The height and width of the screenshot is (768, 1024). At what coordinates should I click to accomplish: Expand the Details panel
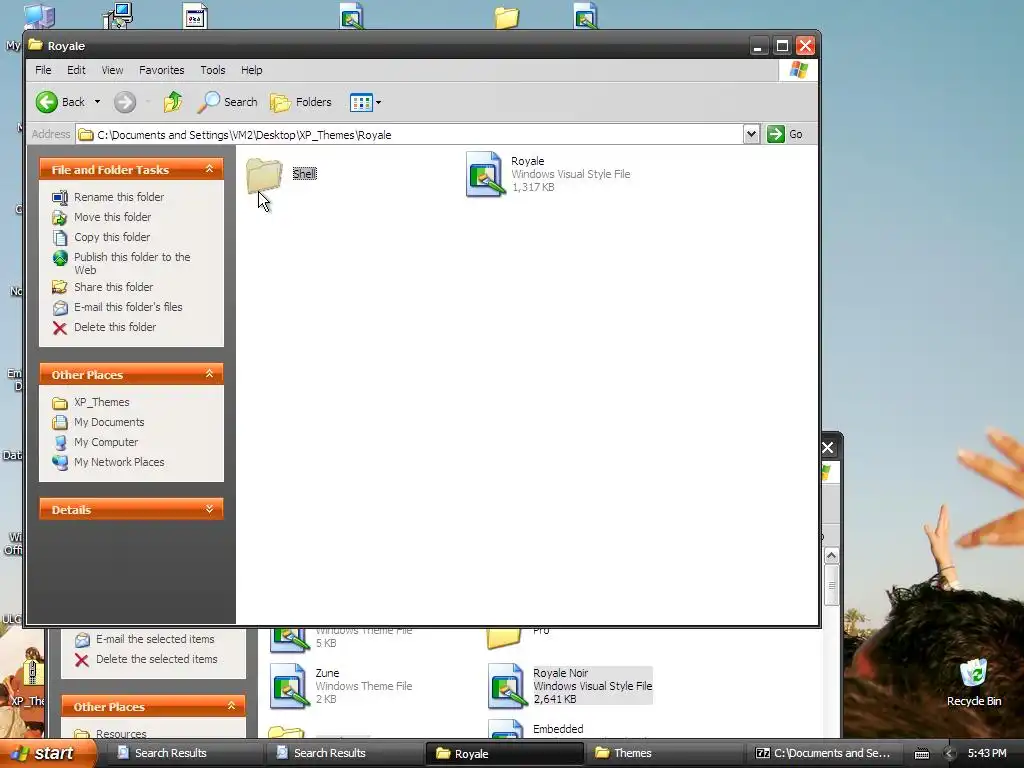pyautogui.click(x=210, y=509)
